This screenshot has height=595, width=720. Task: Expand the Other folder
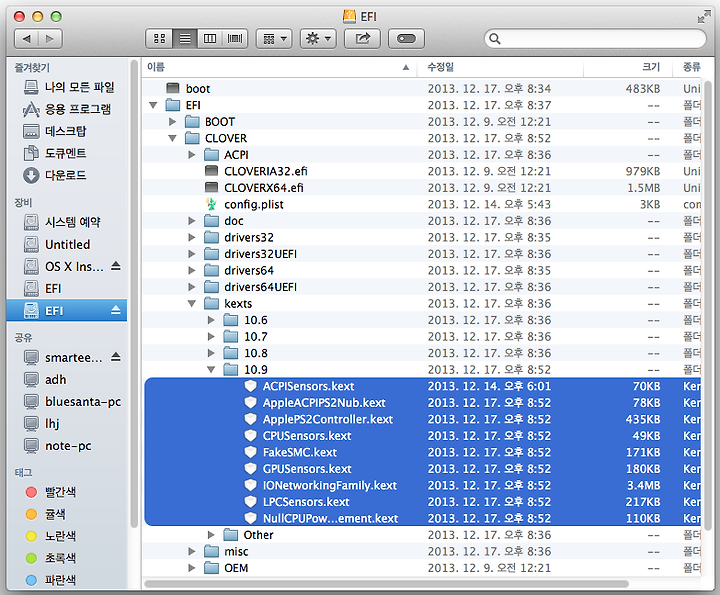(211, 535)
